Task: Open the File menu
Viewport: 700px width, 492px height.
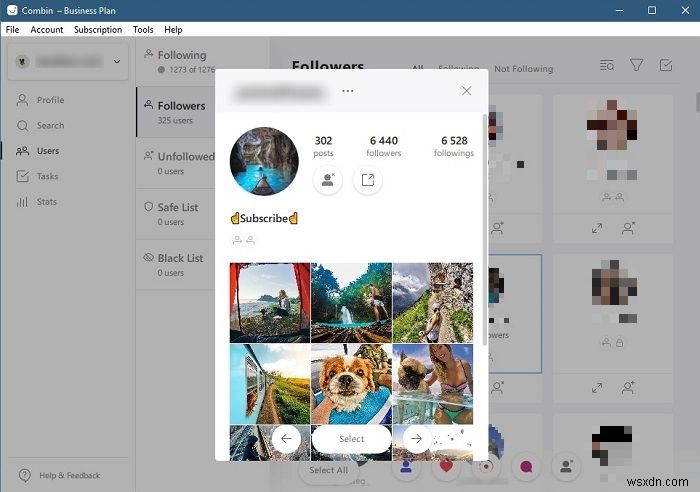Action: [x=12, y=29]
